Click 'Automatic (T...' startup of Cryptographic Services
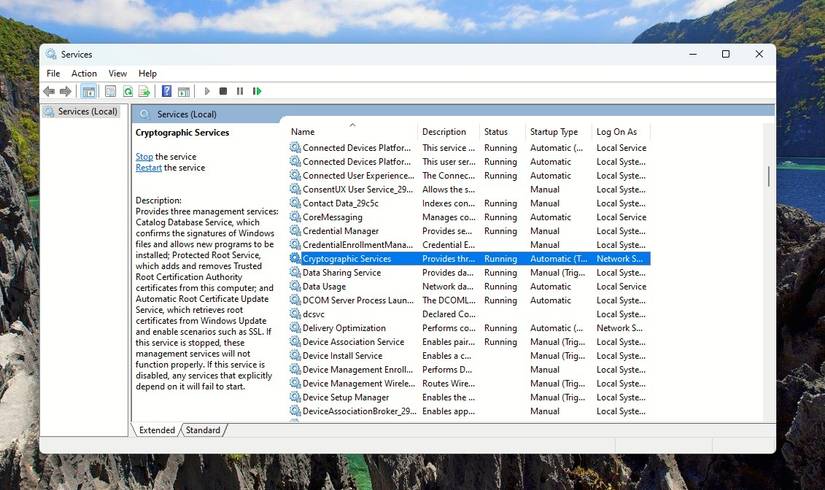Screen dimensions: 825x490 click(559, 258)
